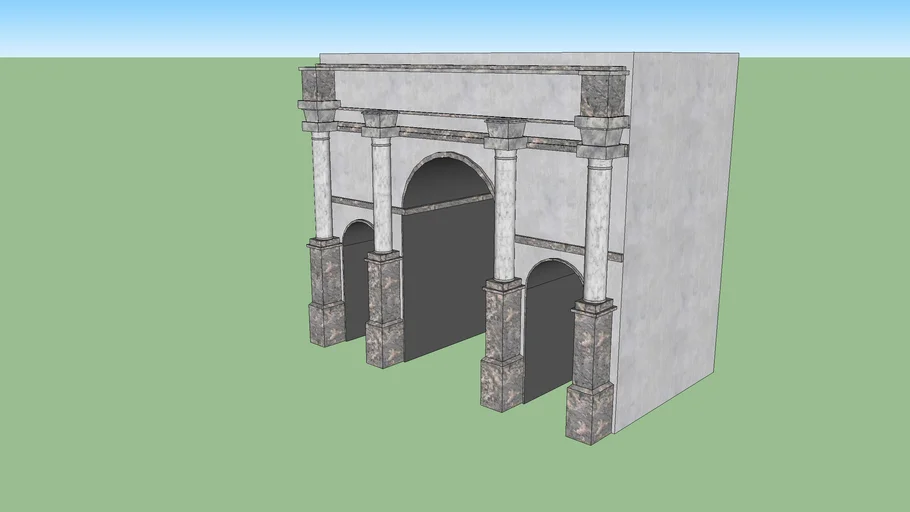Click the second marble pedestal from left
Image resolution: width=910 pixels, height=512 pixels.
[383, 308]
